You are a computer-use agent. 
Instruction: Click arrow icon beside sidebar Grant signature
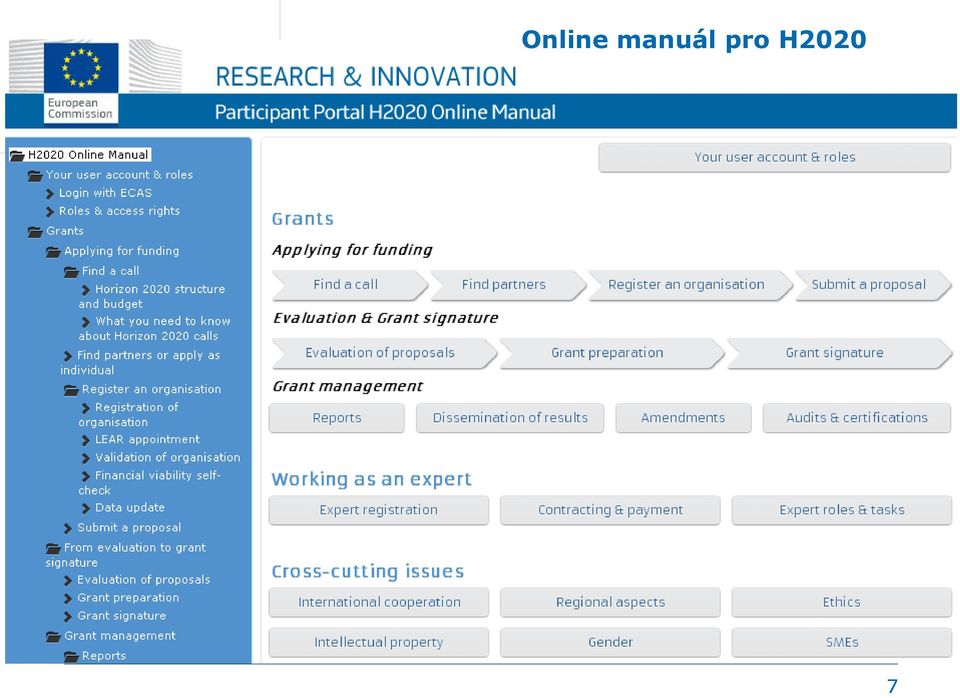[68, 617]
